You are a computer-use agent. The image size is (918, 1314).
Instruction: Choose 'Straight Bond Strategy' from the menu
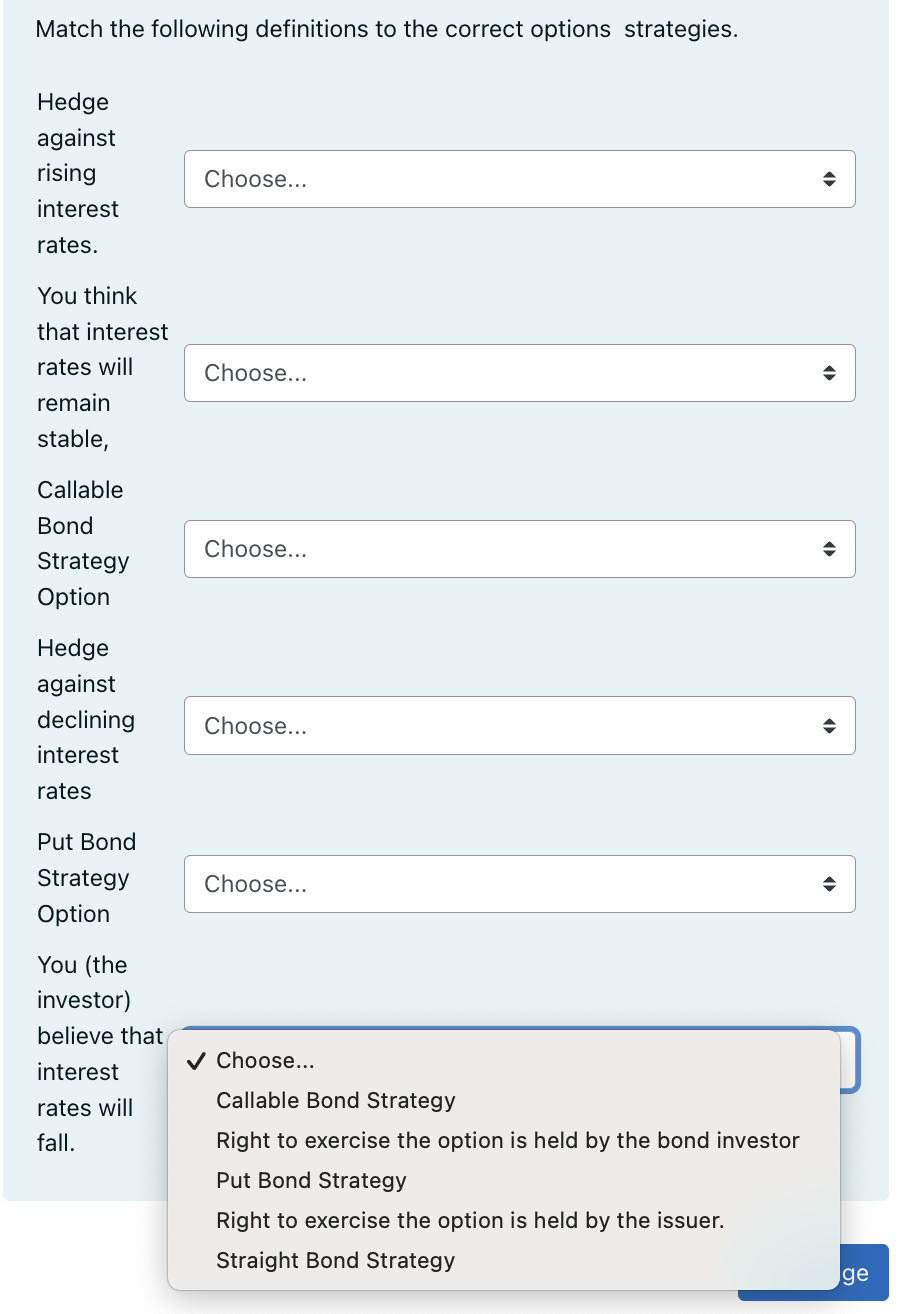click(335, 1260)
